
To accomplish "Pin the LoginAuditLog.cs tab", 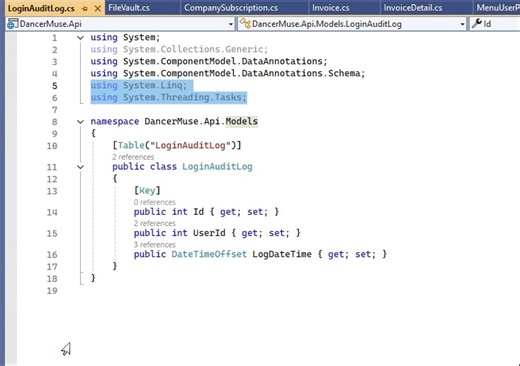I will coord(85,9).
